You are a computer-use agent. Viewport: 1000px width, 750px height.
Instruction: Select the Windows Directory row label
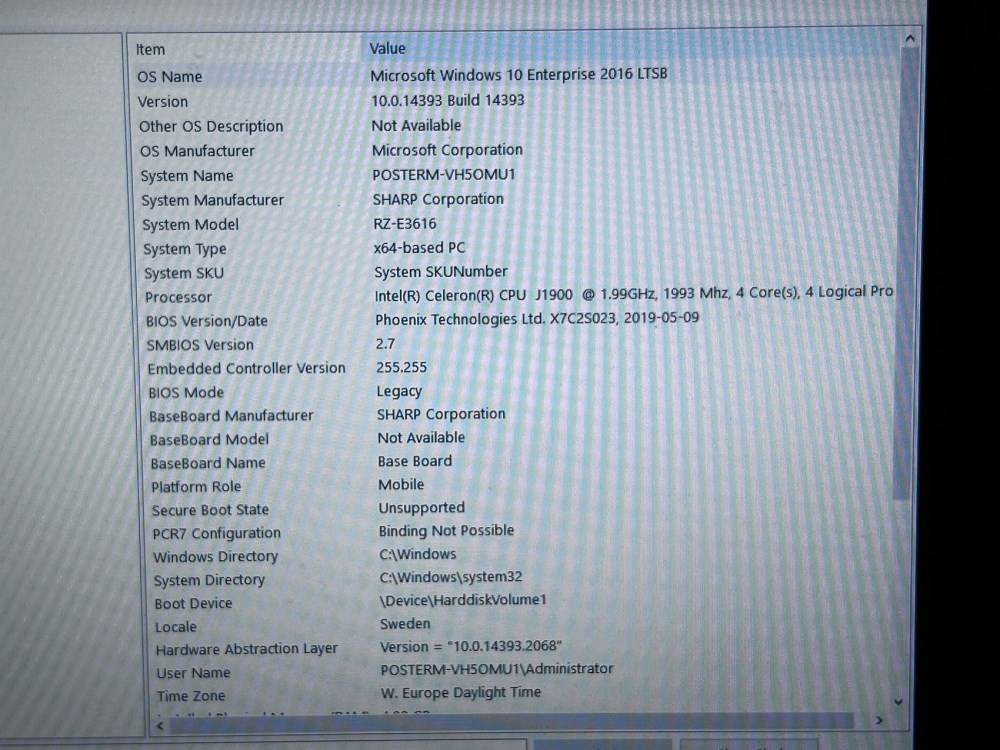pos(216,557)
